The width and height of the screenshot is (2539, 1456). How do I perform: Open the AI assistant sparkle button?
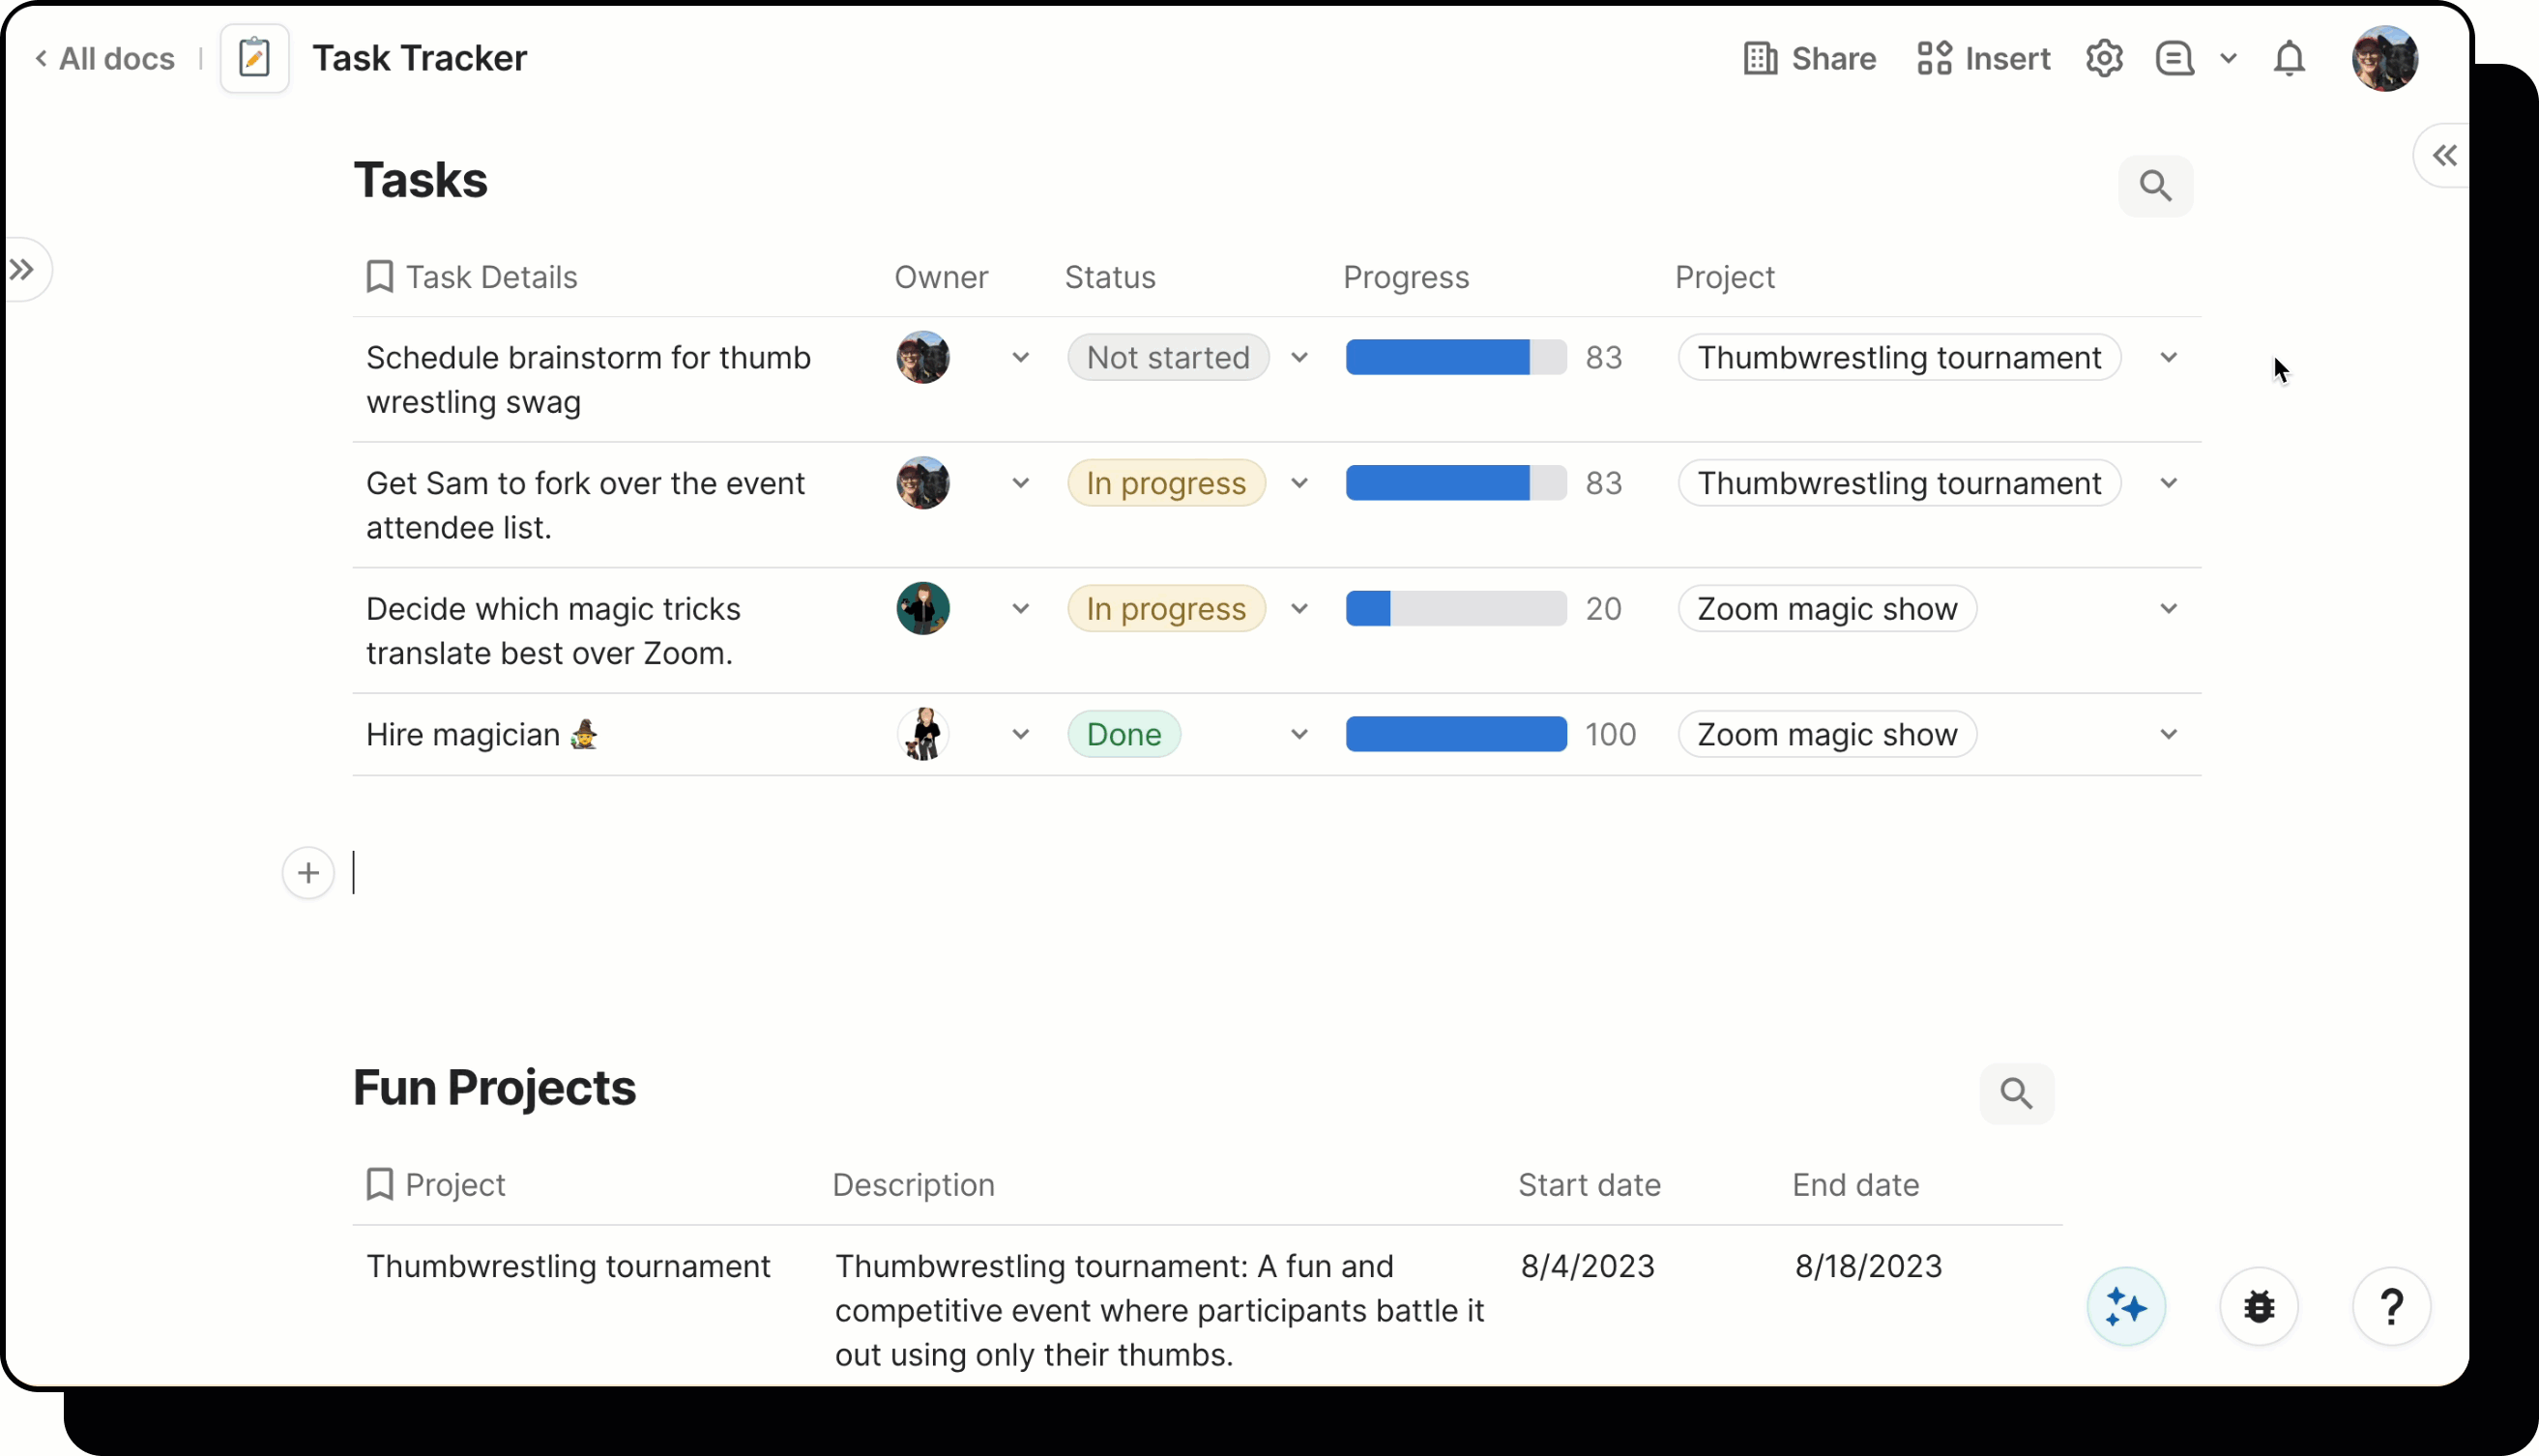[x=2126, y=1307]
